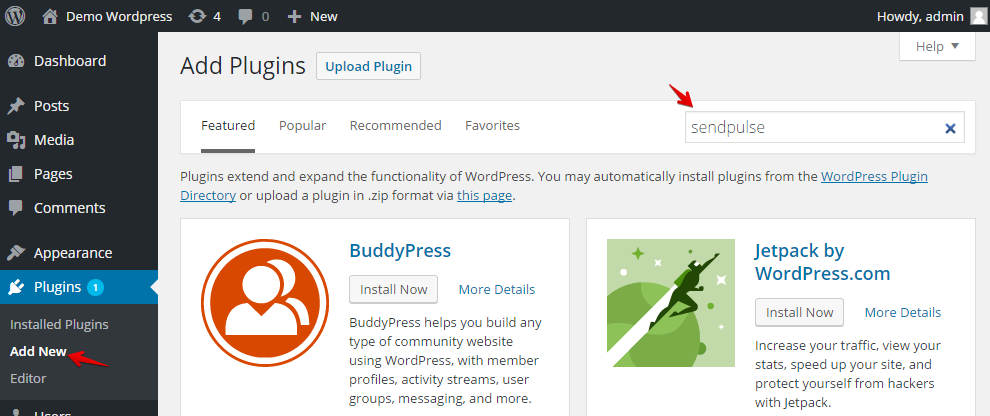
Task: Open More Details for Jetpack
Action: [x=902, y=312]
